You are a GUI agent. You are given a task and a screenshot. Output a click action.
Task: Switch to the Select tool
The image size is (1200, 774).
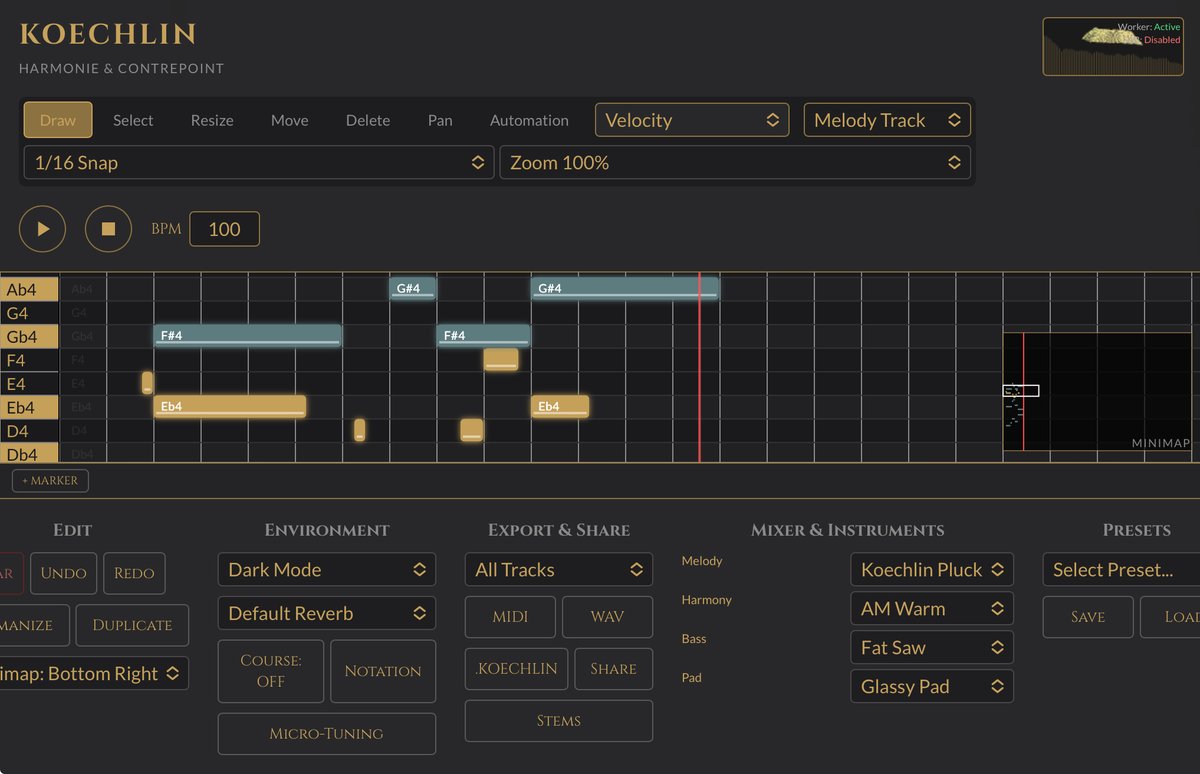point(133,120)
